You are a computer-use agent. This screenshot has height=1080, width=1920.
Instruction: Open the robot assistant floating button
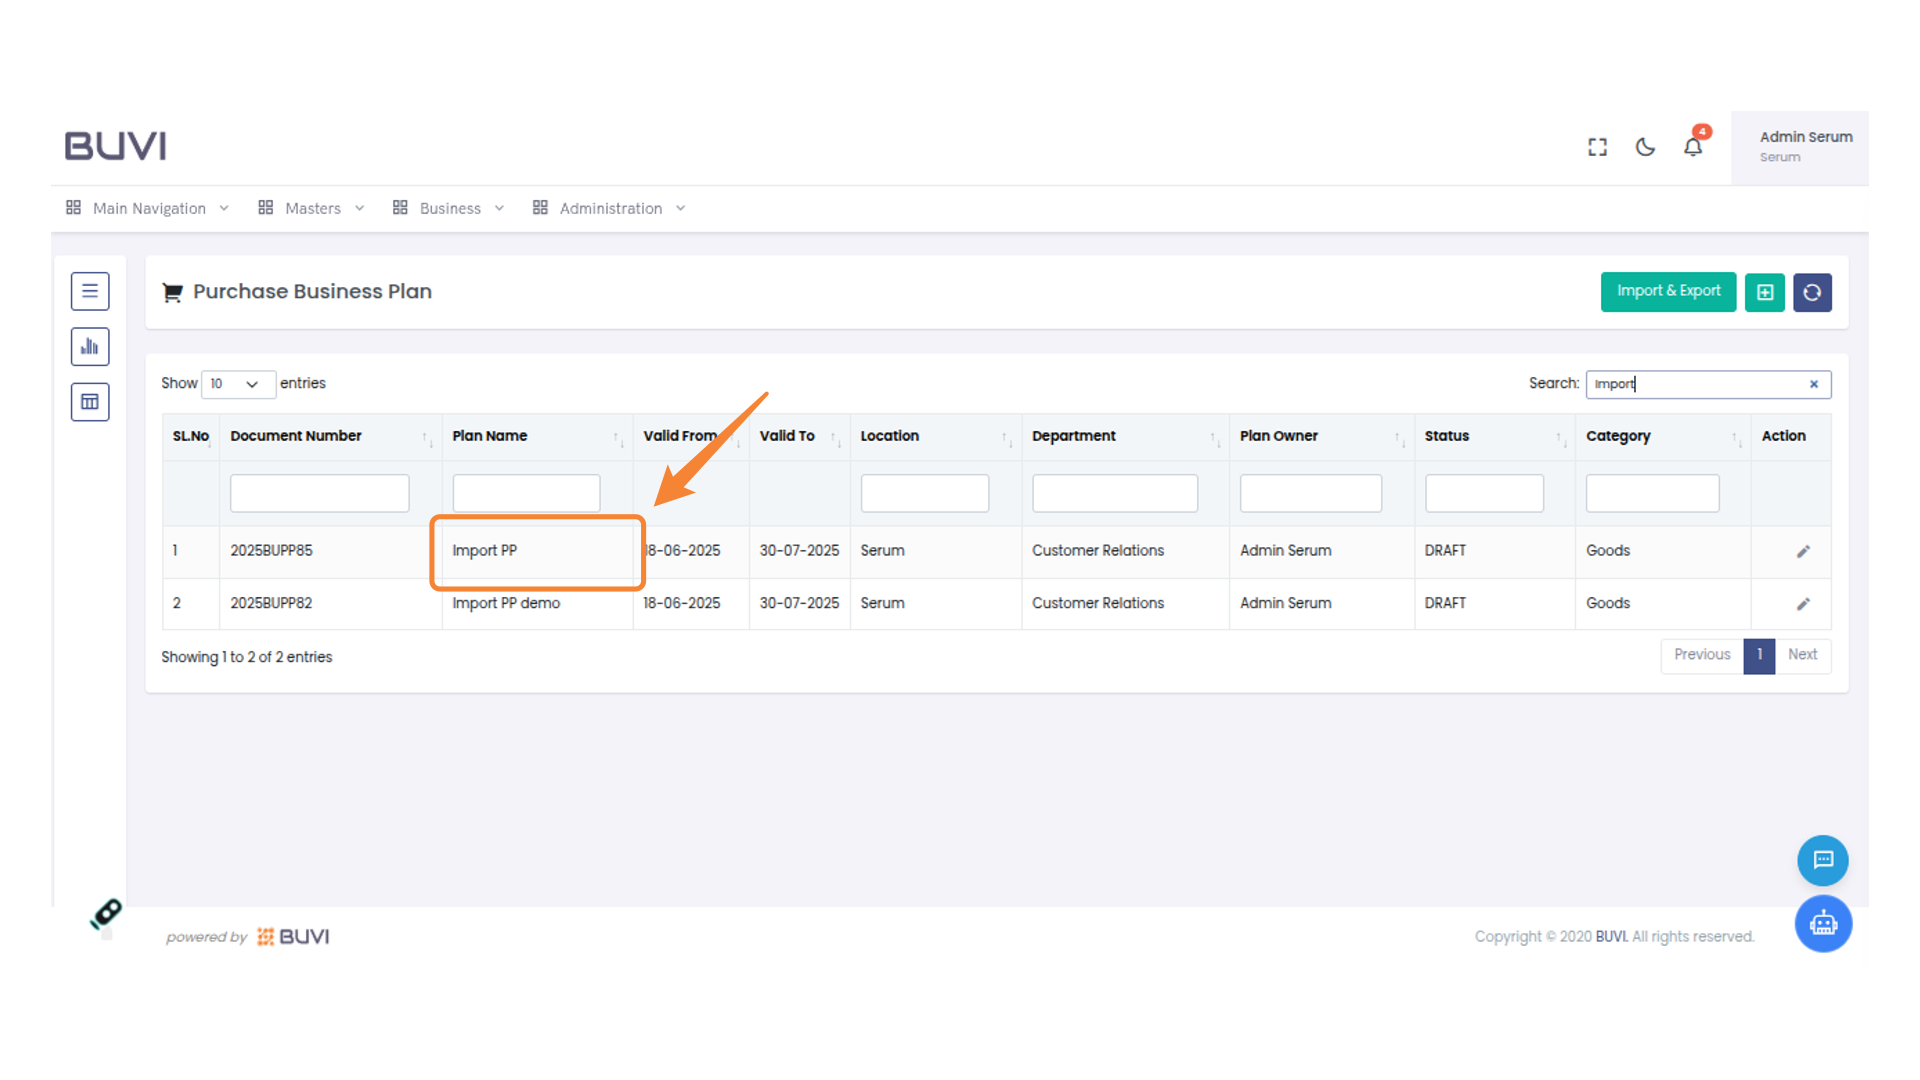pos(1822,923)
